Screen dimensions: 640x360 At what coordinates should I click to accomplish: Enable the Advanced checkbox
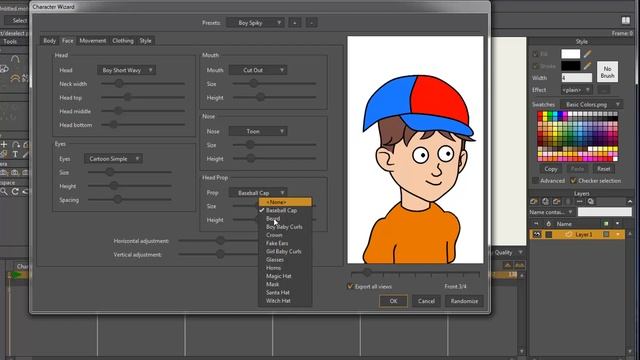(536, 180)
